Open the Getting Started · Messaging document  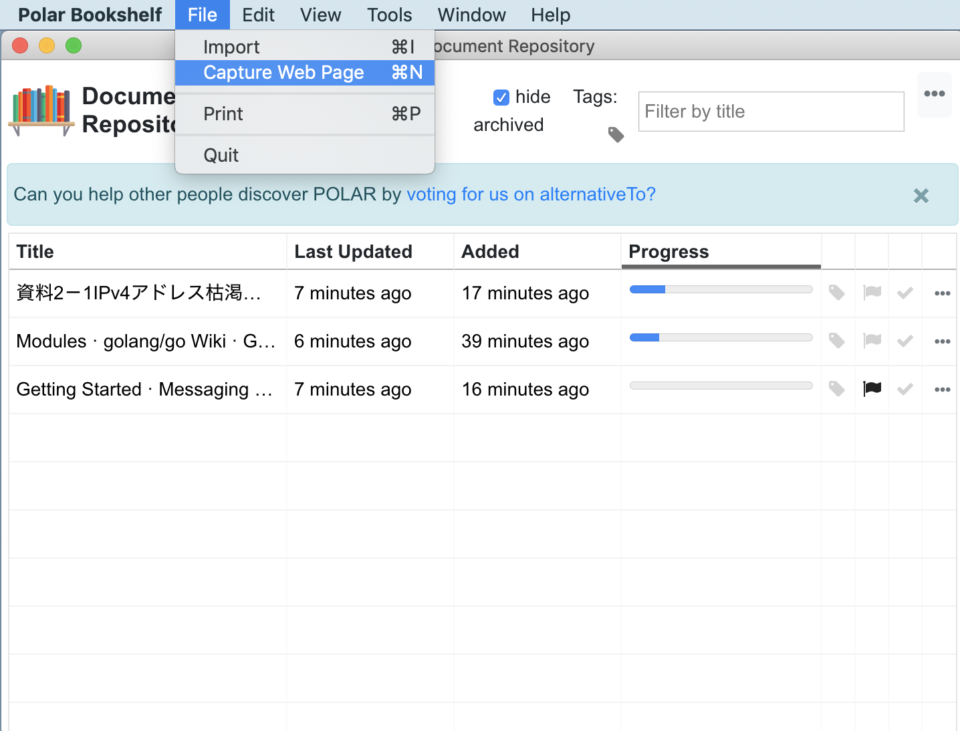point(144,389)
